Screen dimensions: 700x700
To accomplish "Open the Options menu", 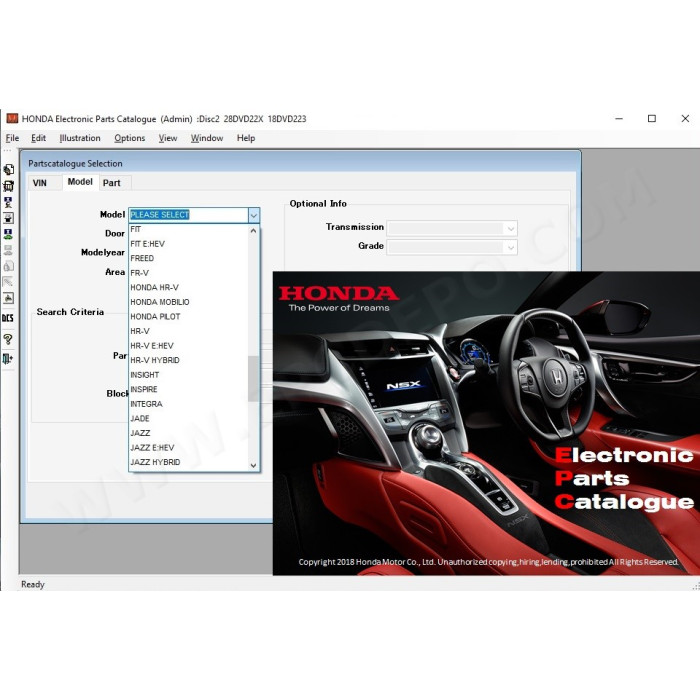I will point(129,138).
